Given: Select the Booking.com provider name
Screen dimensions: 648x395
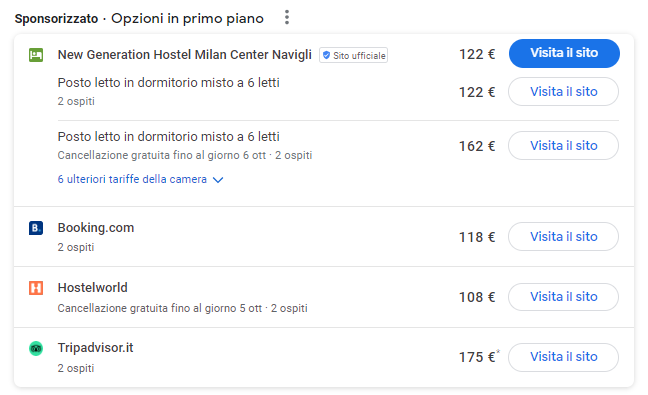Looking at the screenshot, I should point(96,228).
